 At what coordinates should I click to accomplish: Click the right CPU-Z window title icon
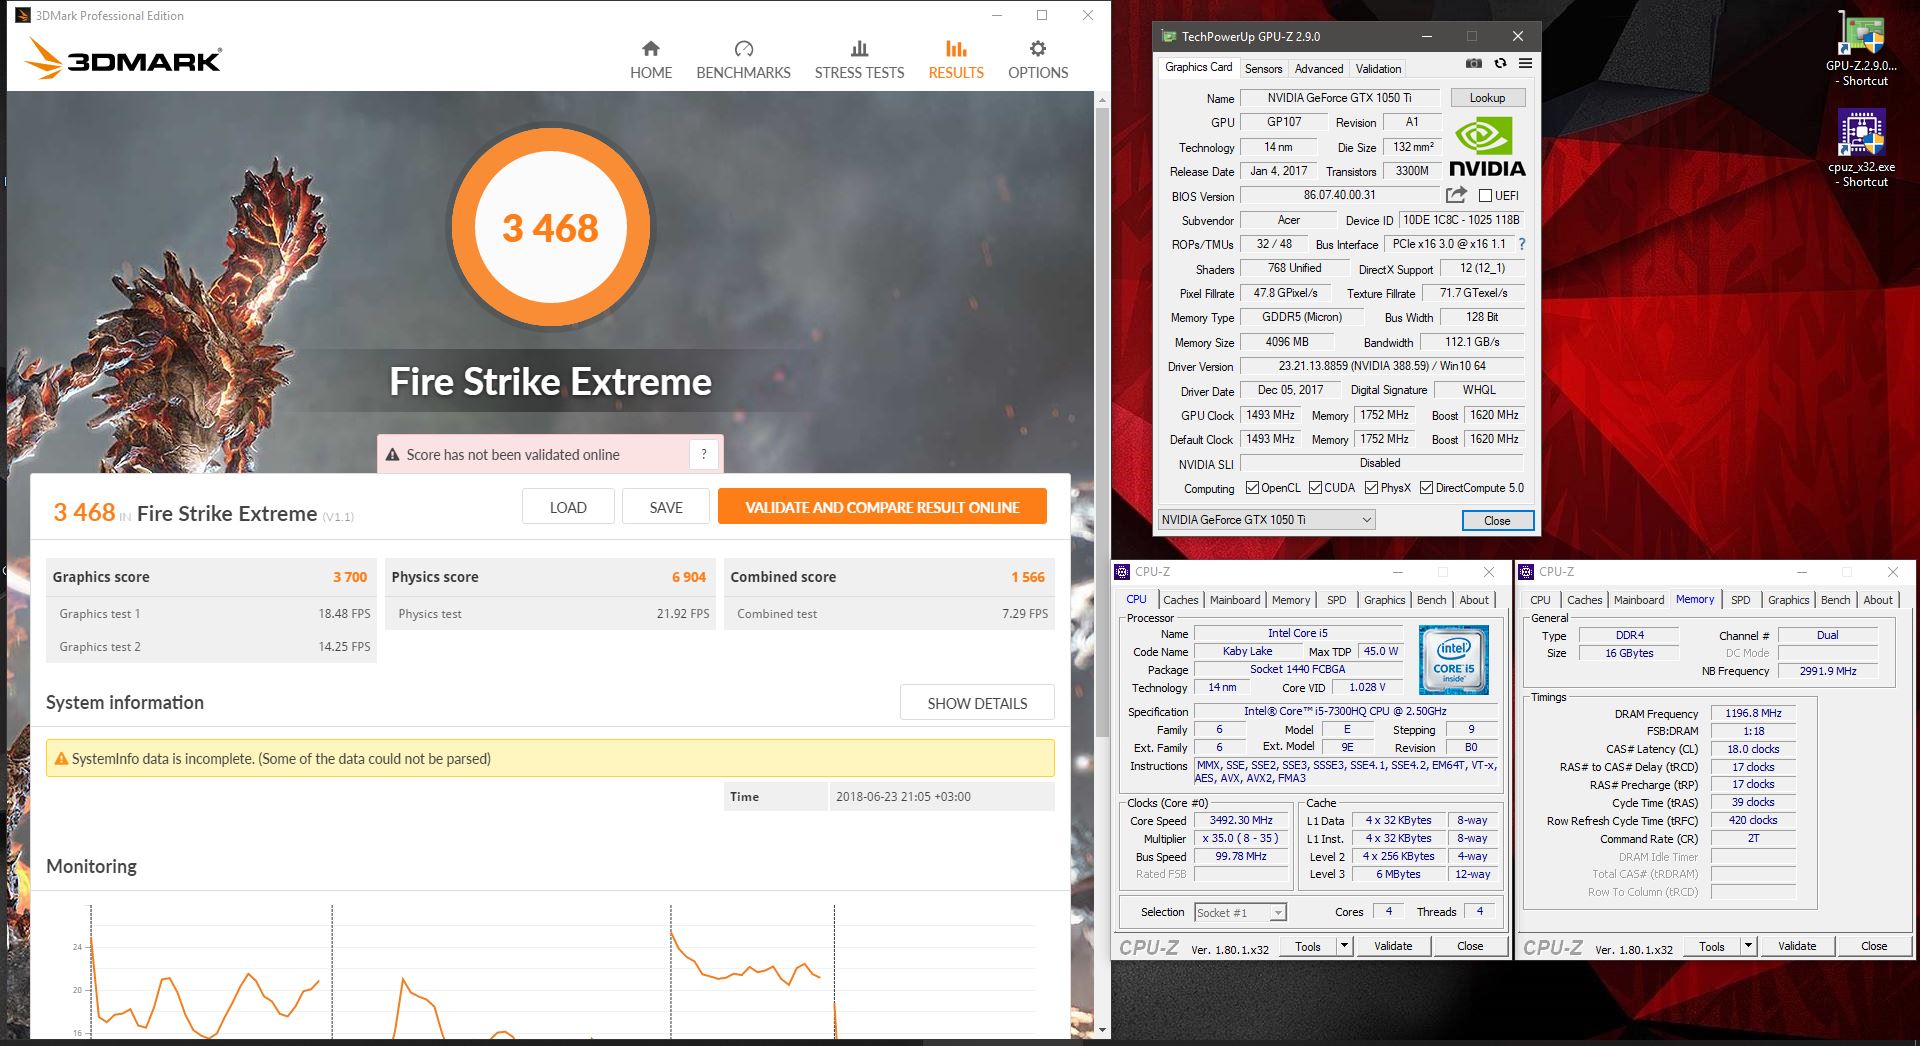(x=1527, y=572)
